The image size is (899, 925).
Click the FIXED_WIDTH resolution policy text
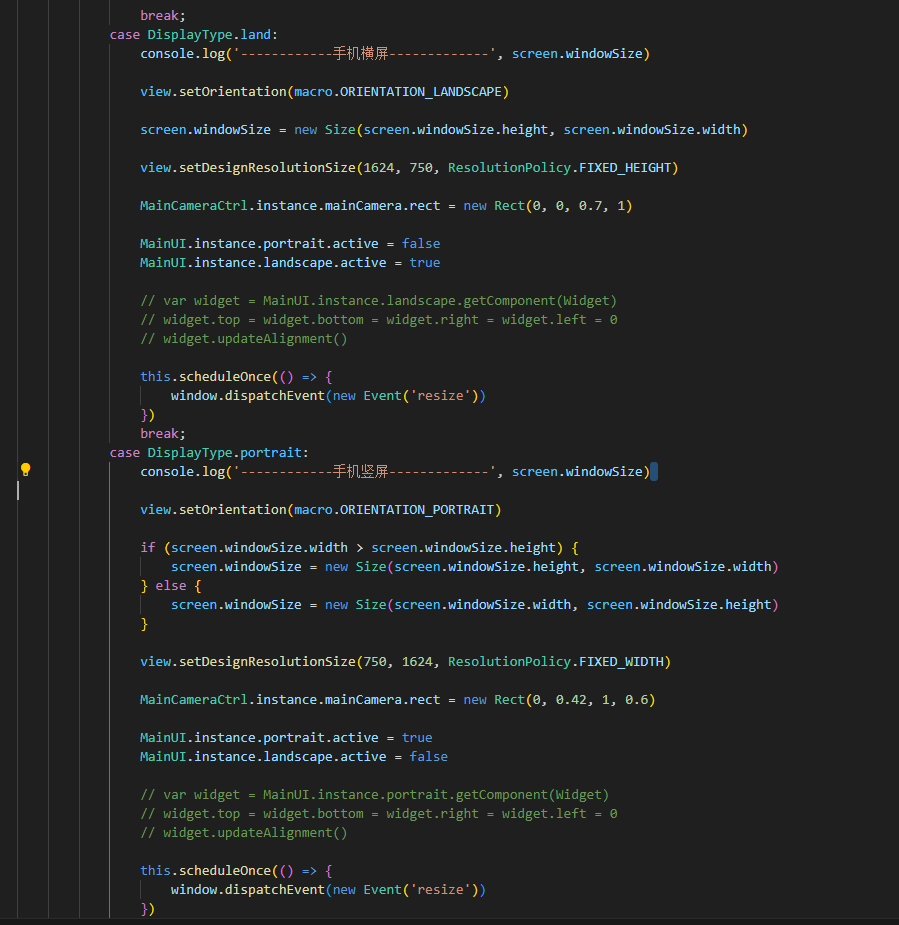[624, 661]
